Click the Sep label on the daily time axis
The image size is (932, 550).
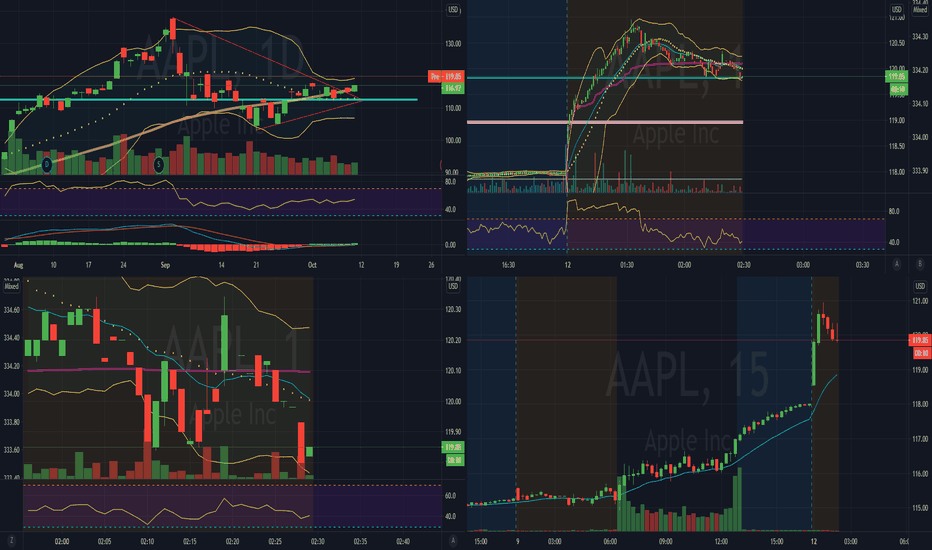tap(165, 265)
